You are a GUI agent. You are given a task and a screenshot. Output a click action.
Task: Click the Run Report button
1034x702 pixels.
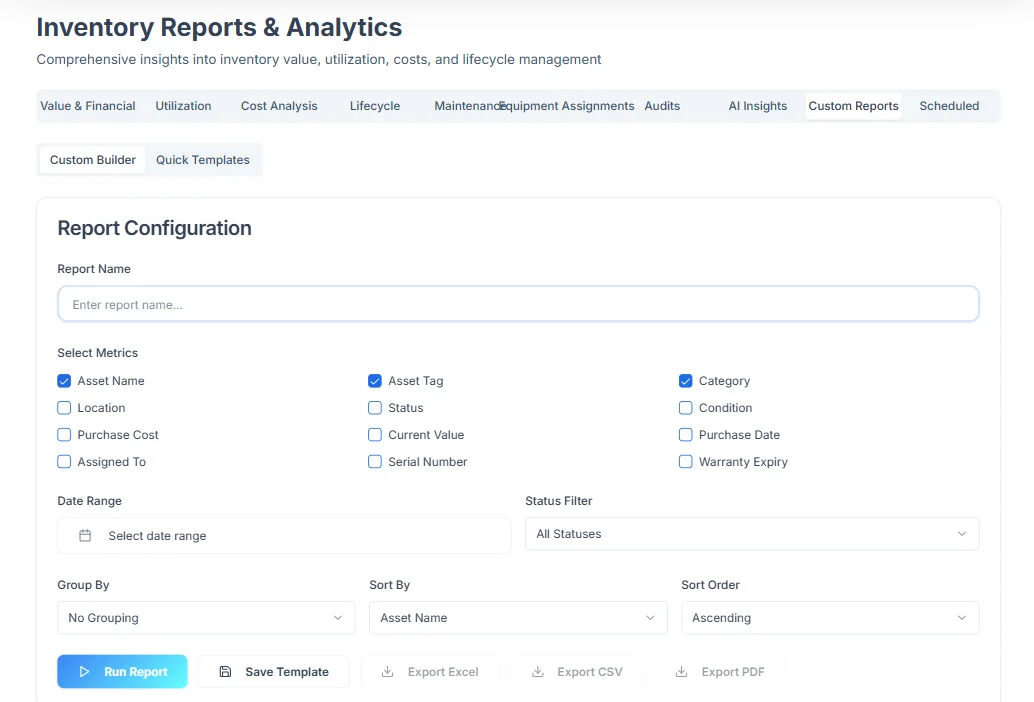(x=123, y=672)
